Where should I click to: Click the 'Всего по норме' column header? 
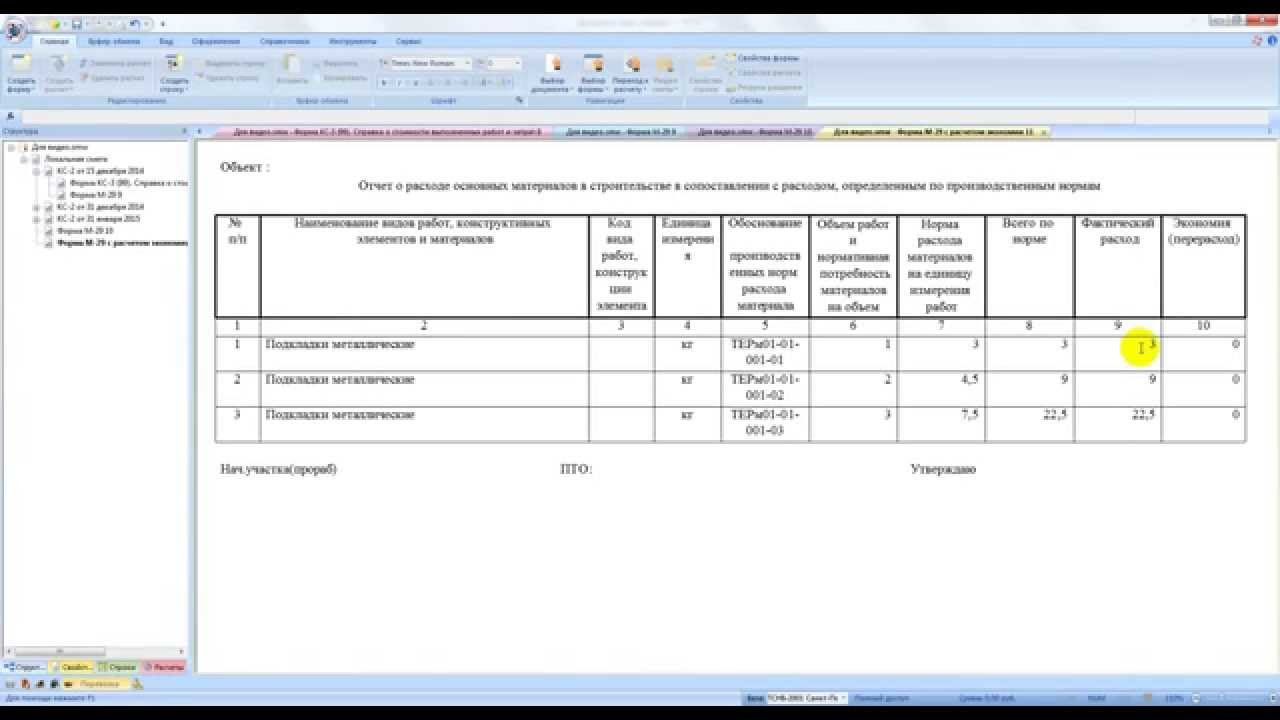coord(1029,265)
